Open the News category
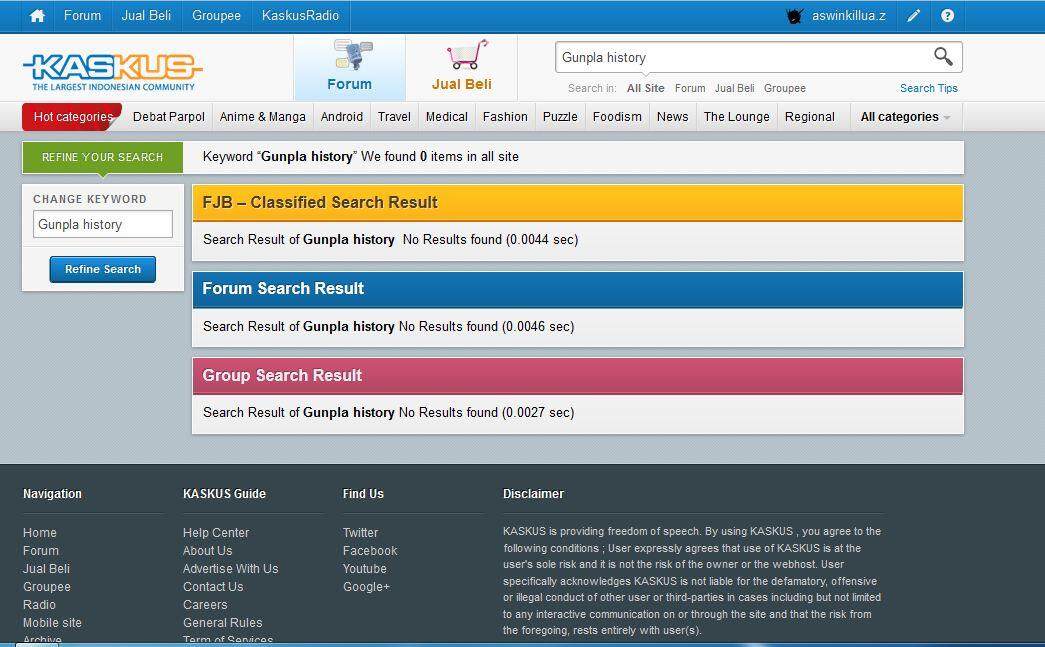The image size is (1045, 647). pos(672,117)
